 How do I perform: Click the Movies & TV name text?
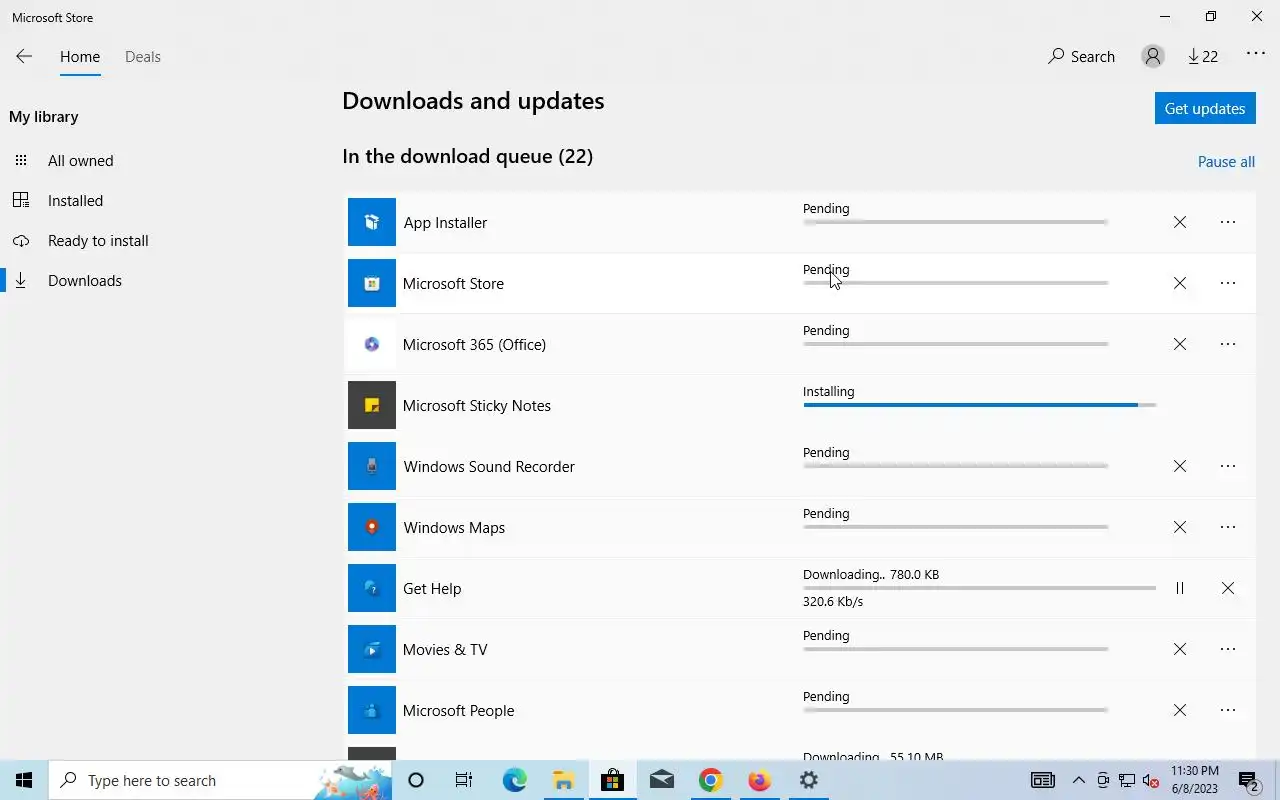tap(445, 650)
